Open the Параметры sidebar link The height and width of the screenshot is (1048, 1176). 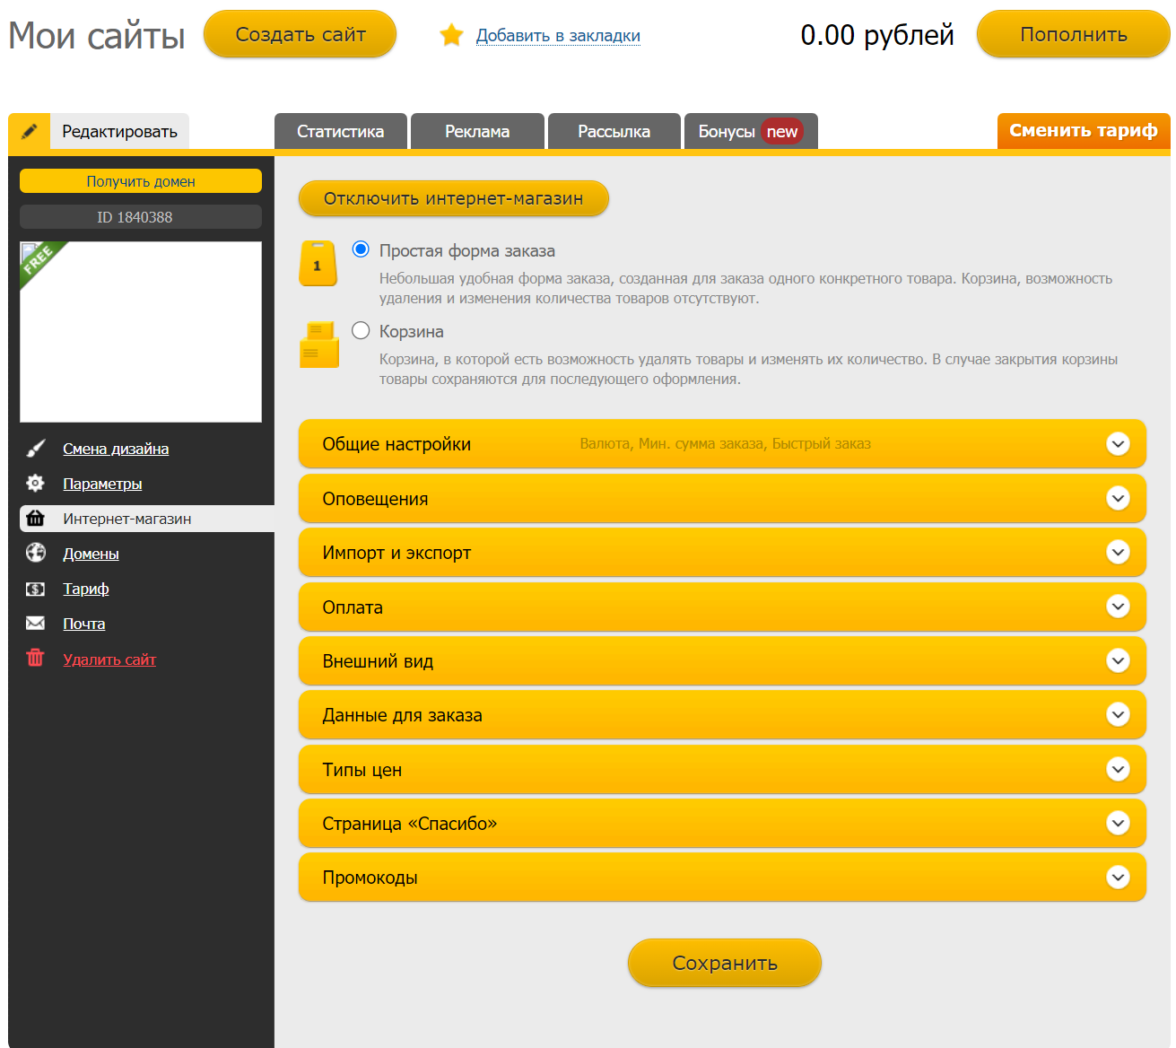[x=102, y=484]
